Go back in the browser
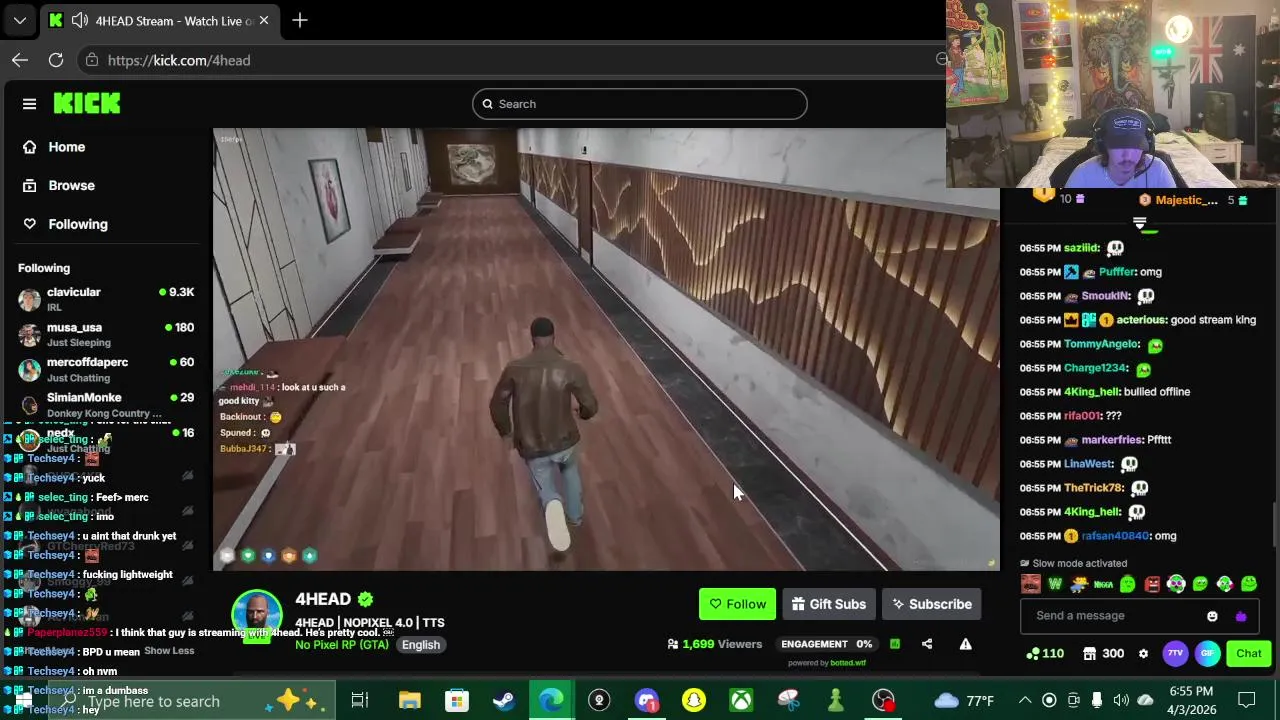Image resolution: width=1280 pixels, height=720 pixels. [x=20, y=60]
